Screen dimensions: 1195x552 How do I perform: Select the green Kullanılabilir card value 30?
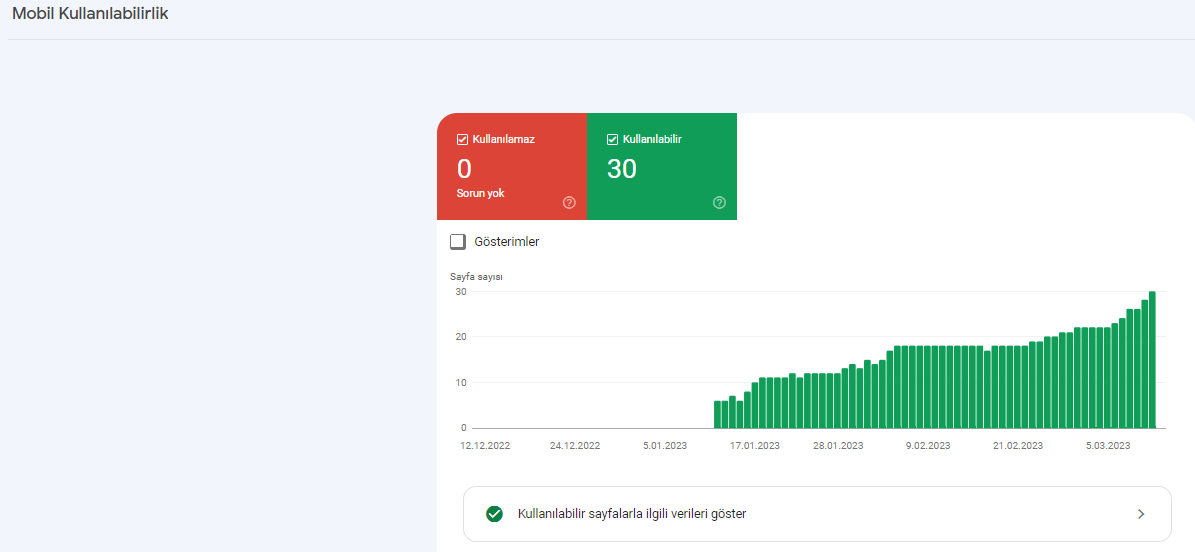pos(622,169)
